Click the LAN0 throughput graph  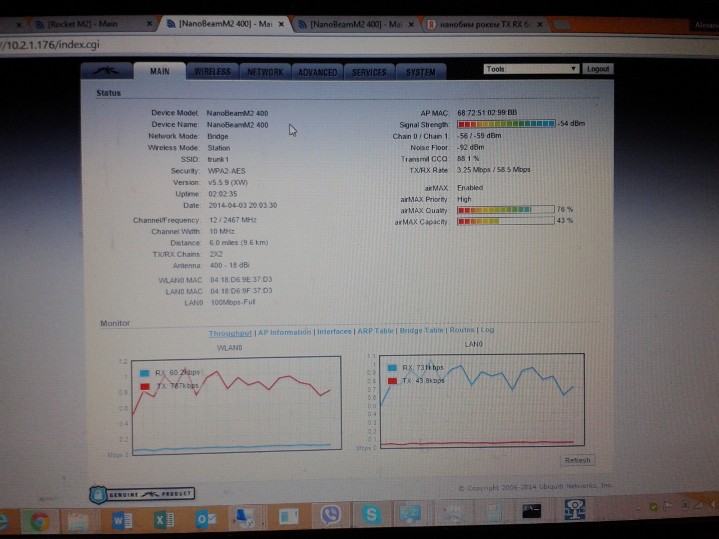pos(482,400)
